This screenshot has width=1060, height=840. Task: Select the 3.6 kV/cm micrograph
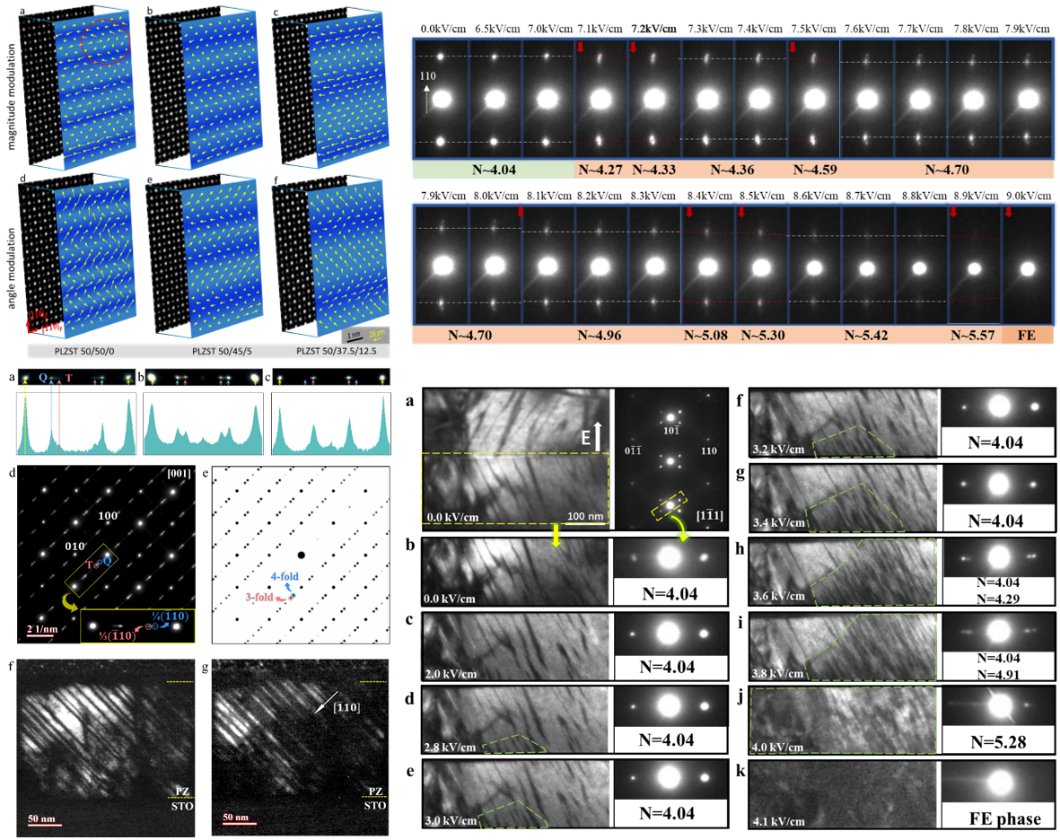843,572
